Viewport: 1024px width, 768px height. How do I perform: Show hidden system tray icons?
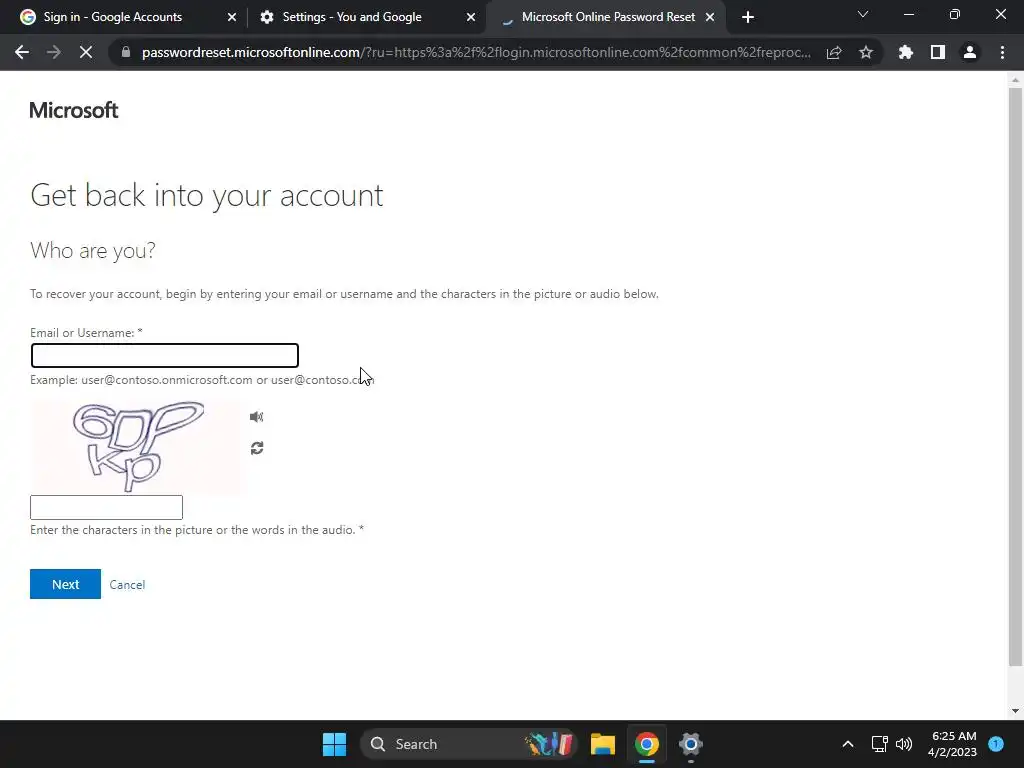pyautogui.click(x=848, y=744)
